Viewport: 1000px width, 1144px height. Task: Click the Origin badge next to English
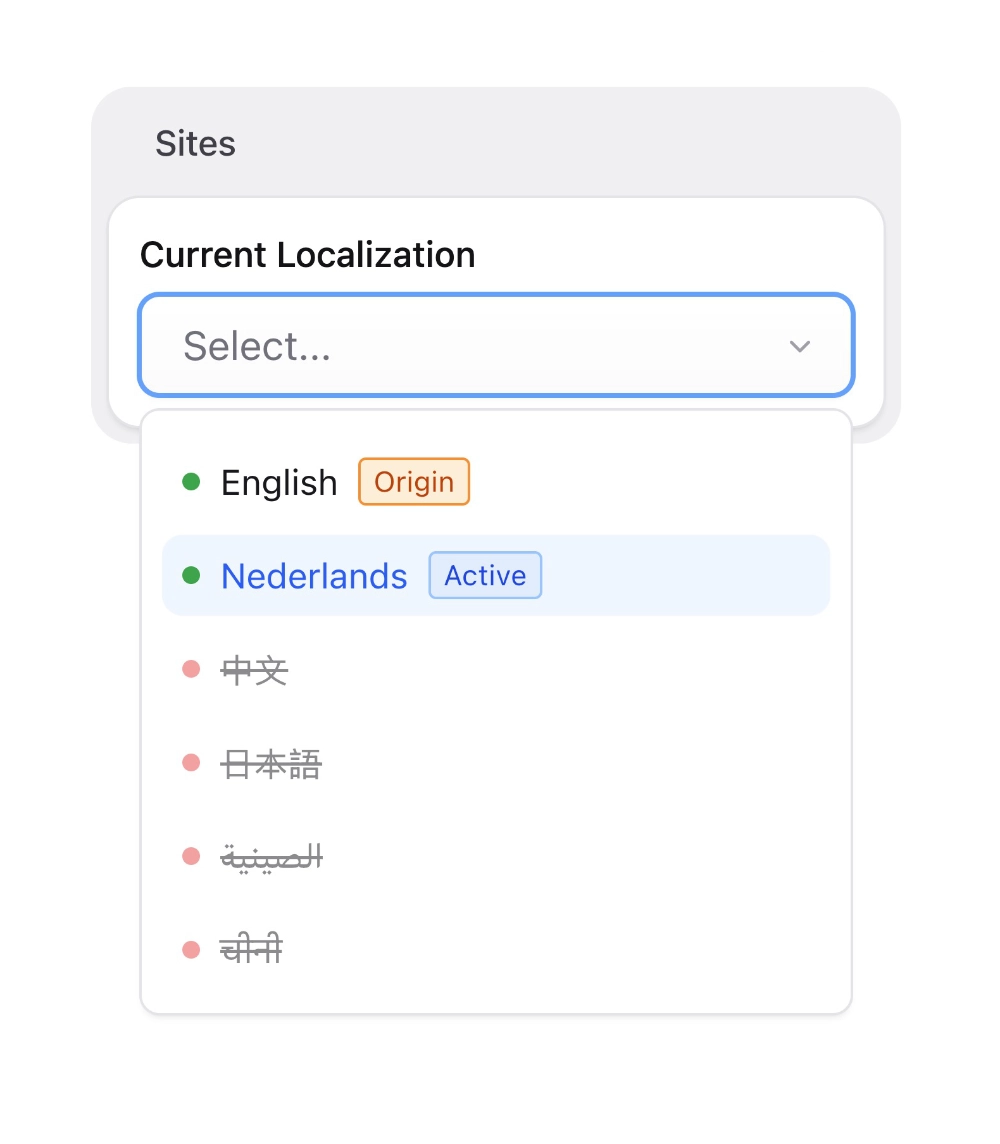click(413, 481)
